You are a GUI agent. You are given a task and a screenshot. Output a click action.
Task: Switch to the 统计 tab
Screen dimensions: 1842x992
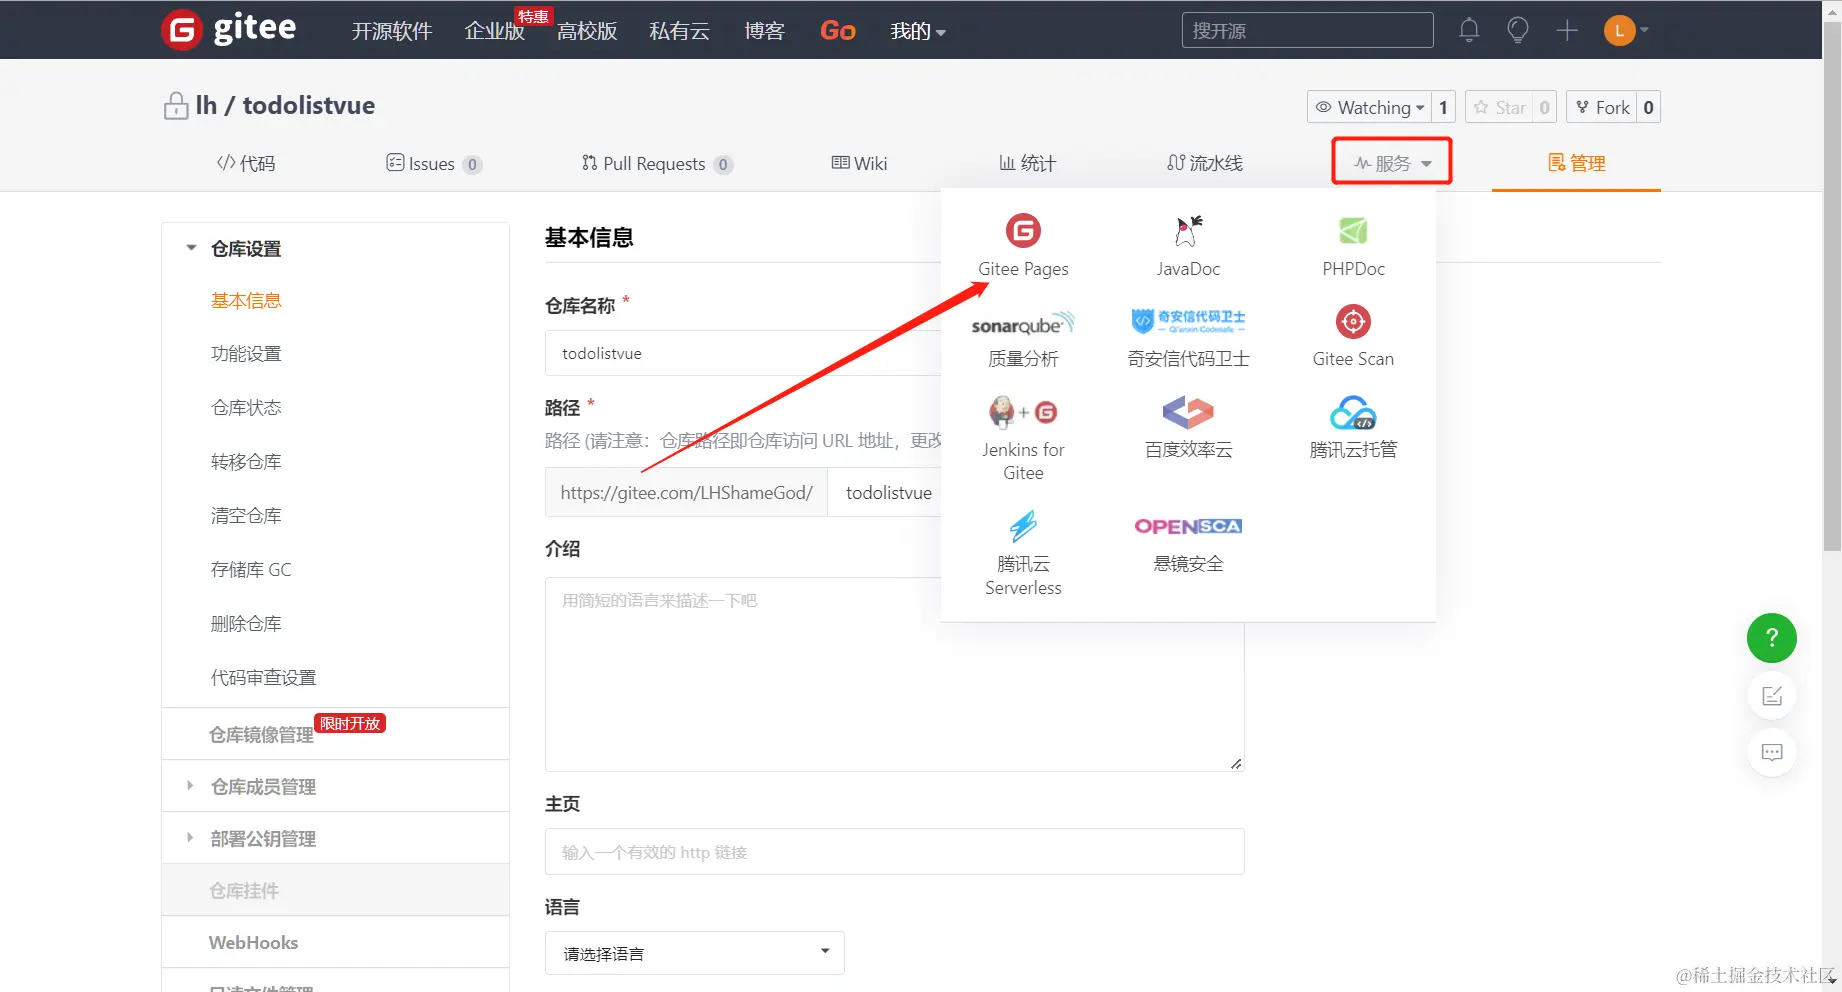tap(1027, 163)
